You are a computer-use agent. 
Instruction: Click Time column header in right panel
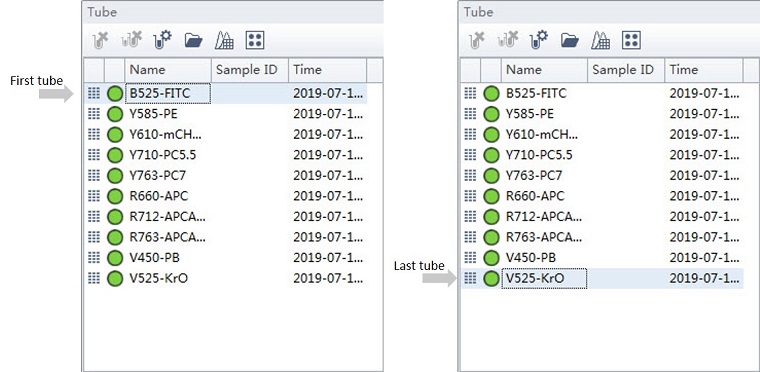pyautogui.click(x=704, y=70)
